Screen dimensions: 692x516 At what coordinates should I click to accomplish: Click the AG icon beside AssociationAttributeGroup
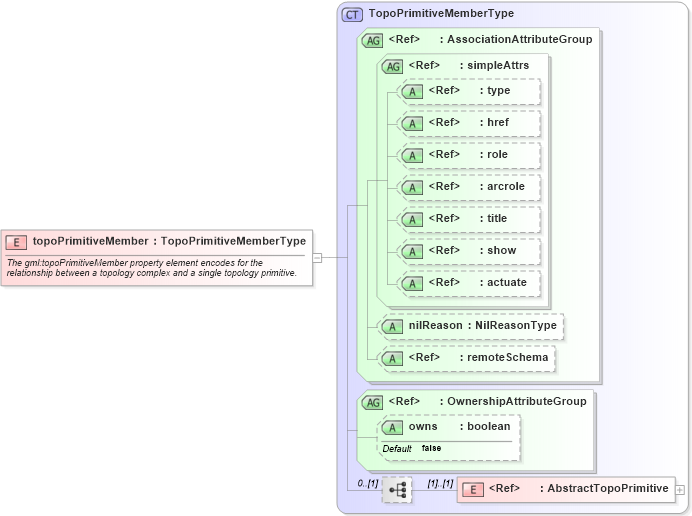pos(372,41)
